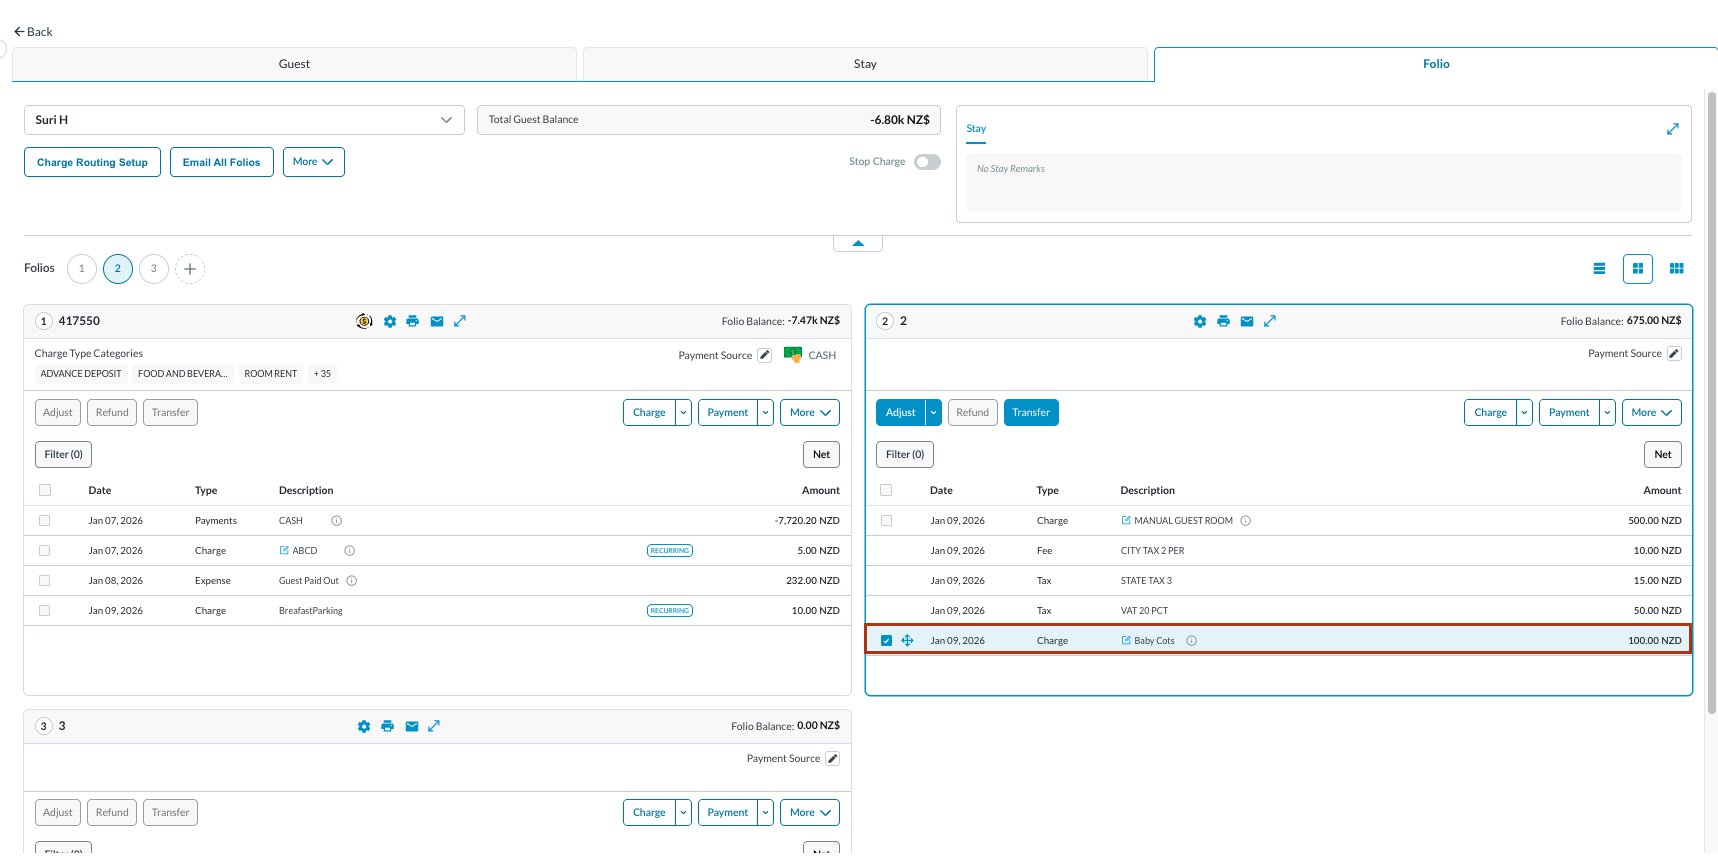The width and height of the screenshot is (1718, 865).
Task: Collapse the header panel with up arrow
Action: 858,243
